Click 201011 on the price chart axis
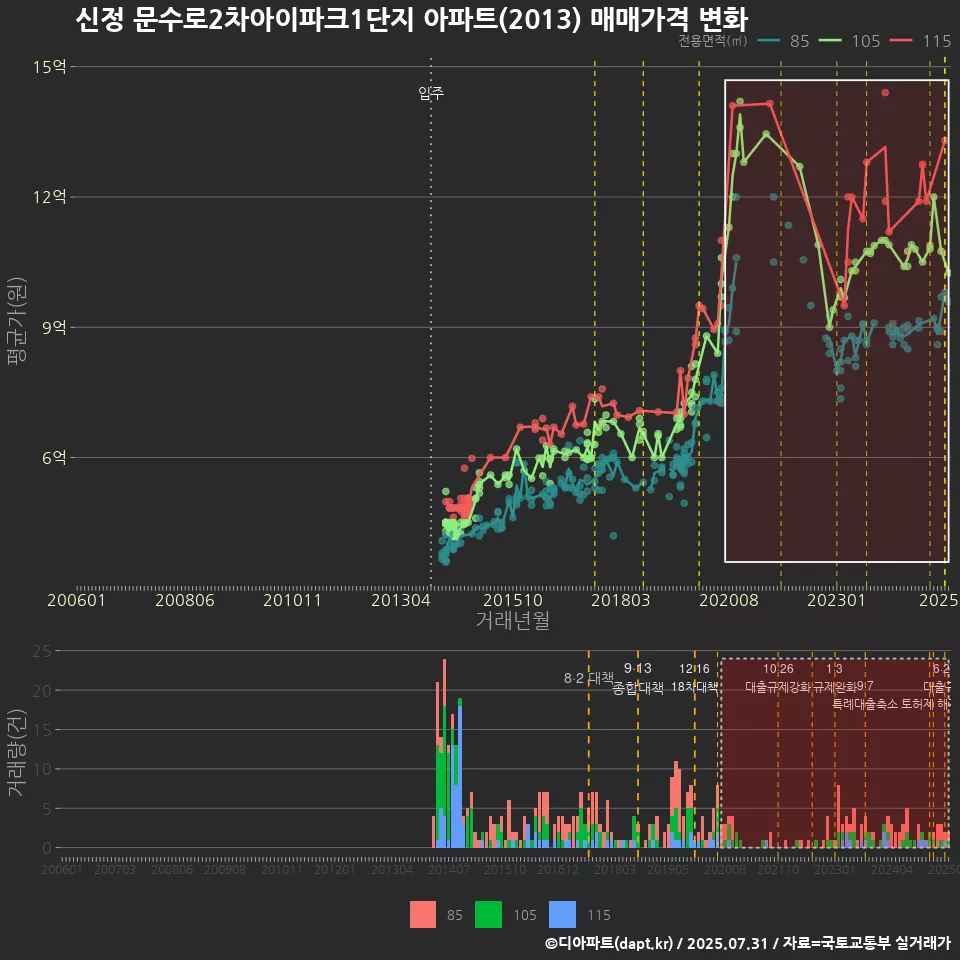Screen dimensions: 960x960 pyautogui.click(x=293, y=600)
